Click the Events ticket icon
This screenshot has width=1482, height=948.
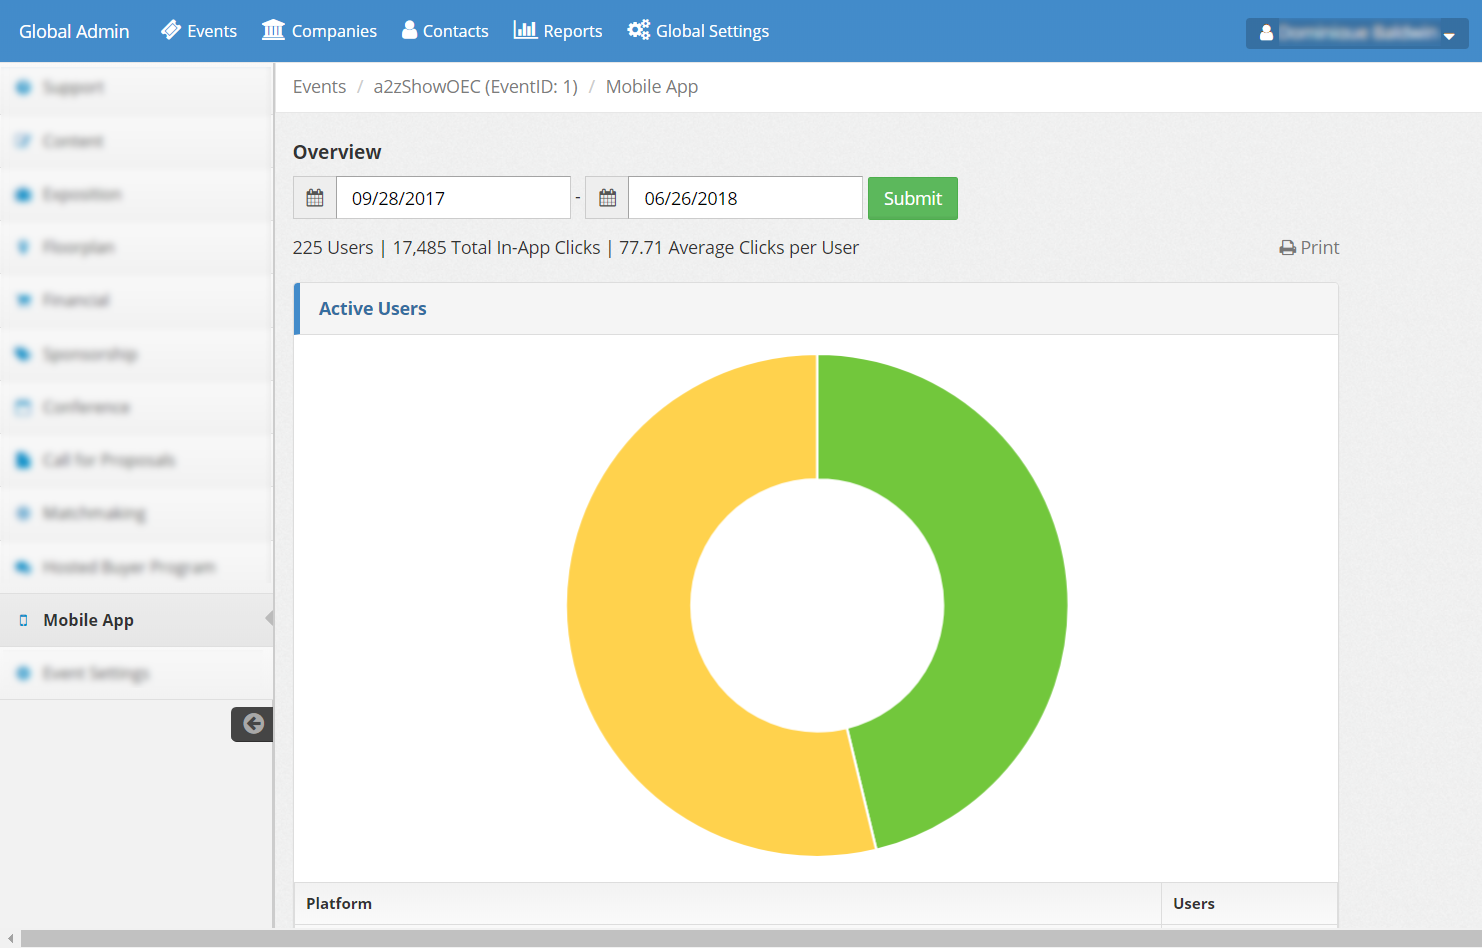coord(171,30)
